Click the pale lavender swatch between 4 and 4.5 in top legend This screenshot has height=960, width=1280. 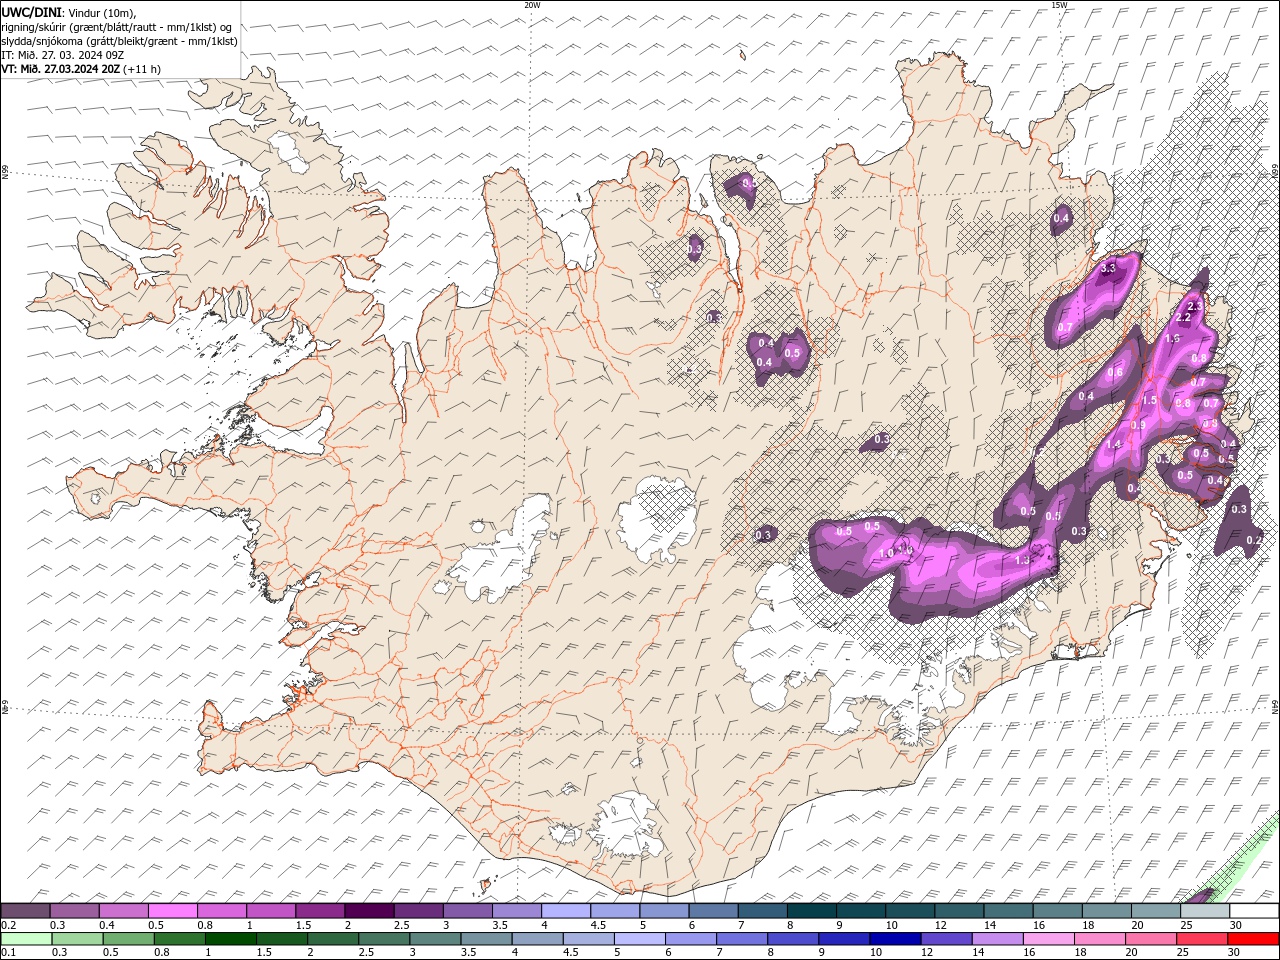click(x=565, y=911)
